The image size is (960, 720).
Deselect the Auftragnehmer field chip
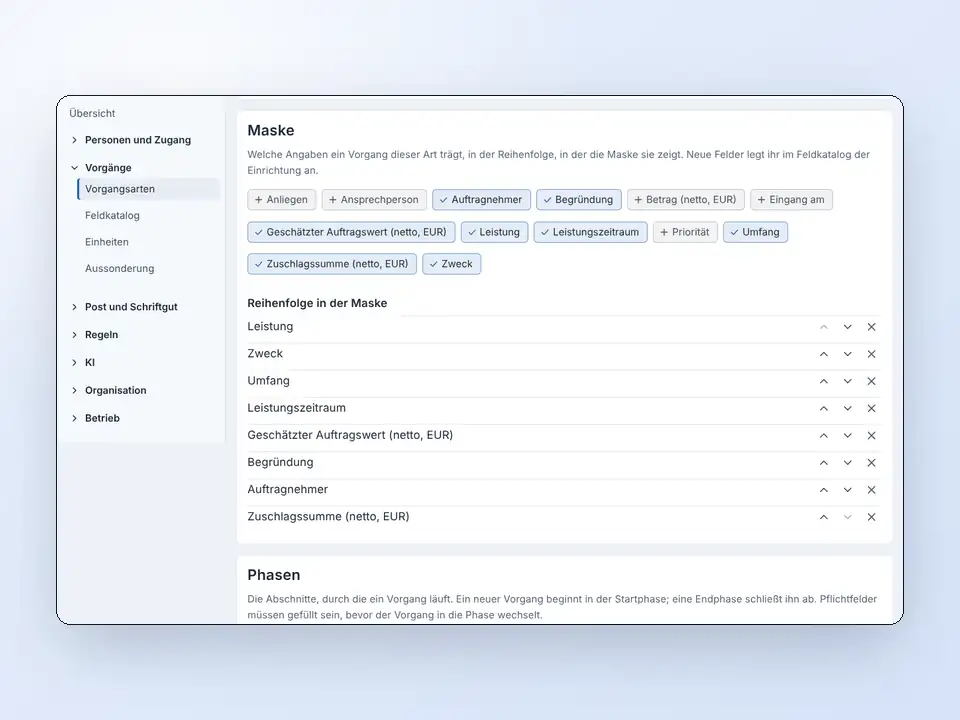click(481, 200)
